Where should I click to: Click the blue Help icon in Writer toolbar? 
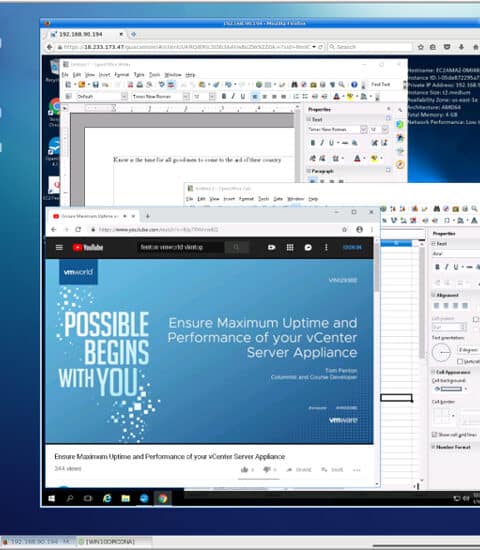(354, 85)
